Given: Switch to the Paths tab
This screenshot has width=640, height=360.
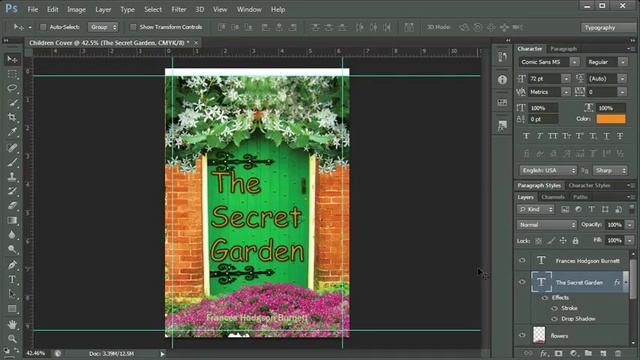Looking at the screenshot, I should (580, 197).
